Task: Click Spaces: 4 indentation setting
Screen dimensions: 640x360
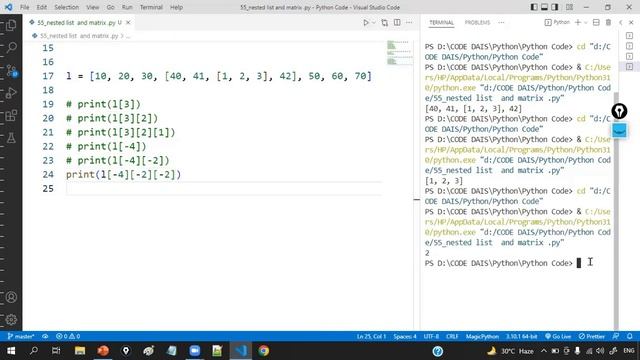Action: 405,336
